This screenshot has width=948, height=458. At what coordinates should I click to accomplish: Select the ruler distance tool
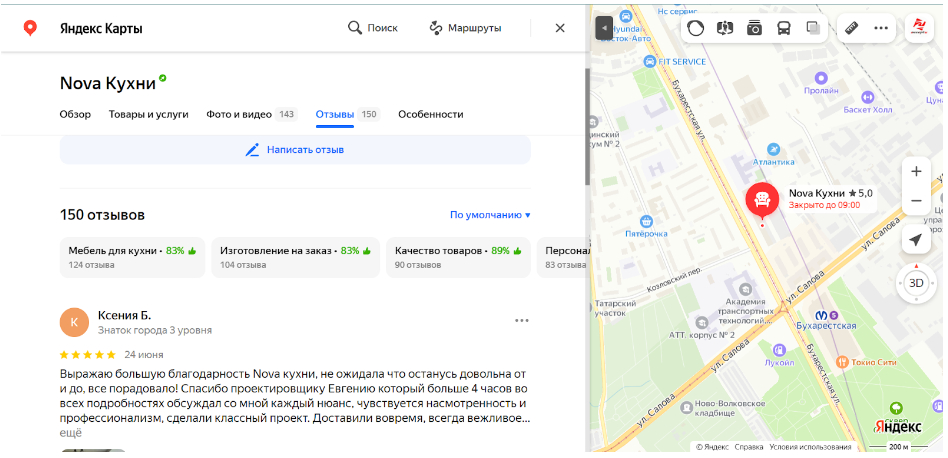coord(851,28)
